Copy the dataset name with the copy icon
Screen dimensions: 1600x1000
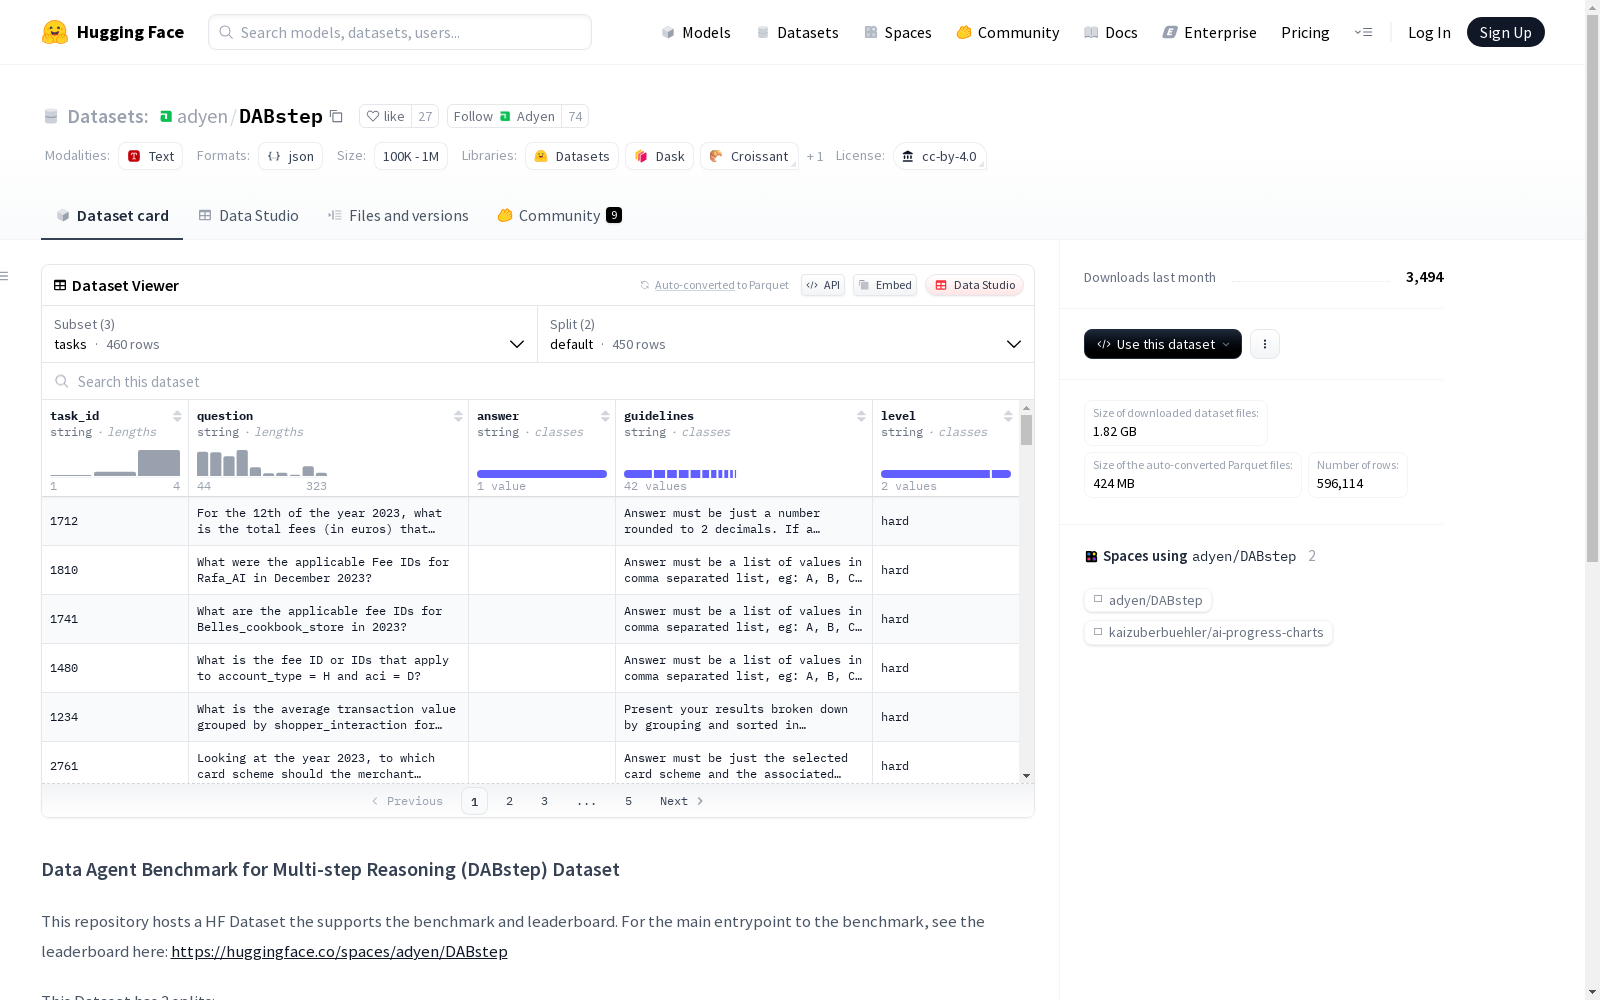[x=337, y=117]
